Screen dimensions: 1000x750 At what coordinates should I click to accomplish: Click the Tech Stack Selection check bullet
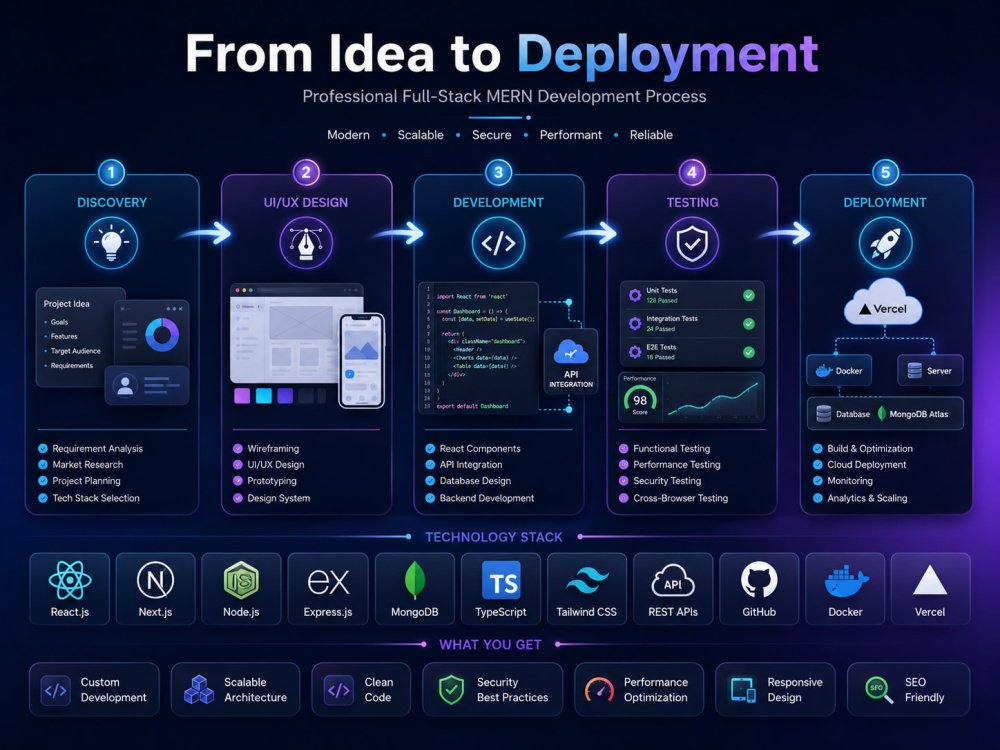point(43,498)
